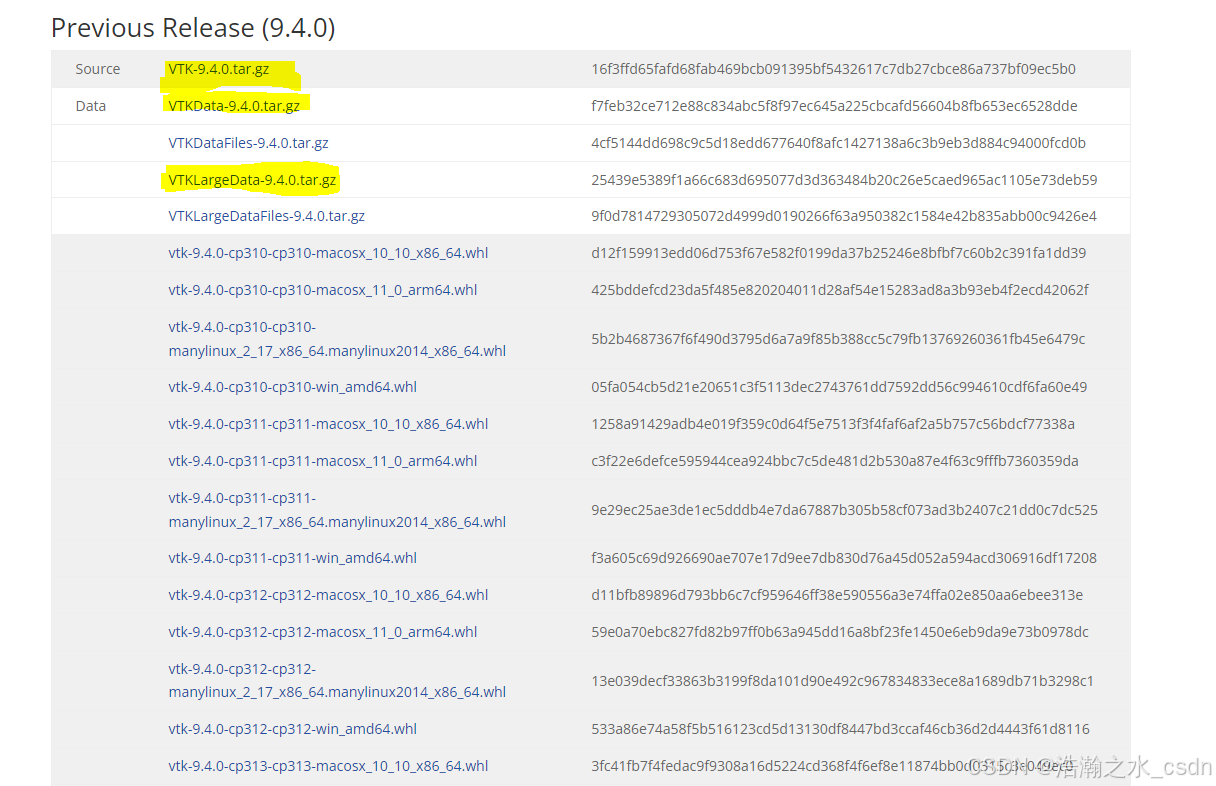Click hash starting with 425bddefcd23da5f
1216x786 pixels.
pos(840,290)
